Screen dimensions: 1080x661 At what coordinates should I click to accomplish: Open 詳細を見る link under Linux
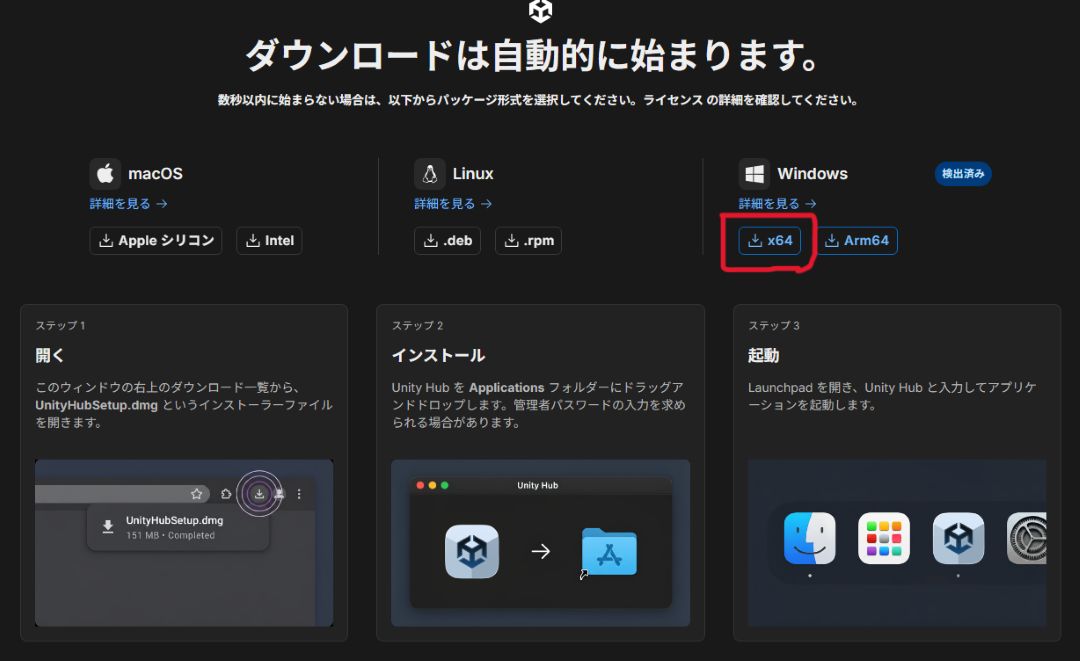[453, 204]
